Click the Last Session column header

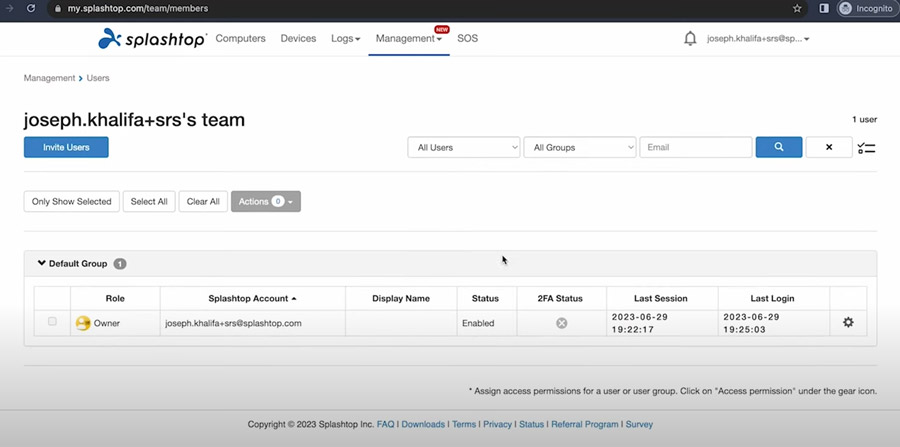point(661,298)
